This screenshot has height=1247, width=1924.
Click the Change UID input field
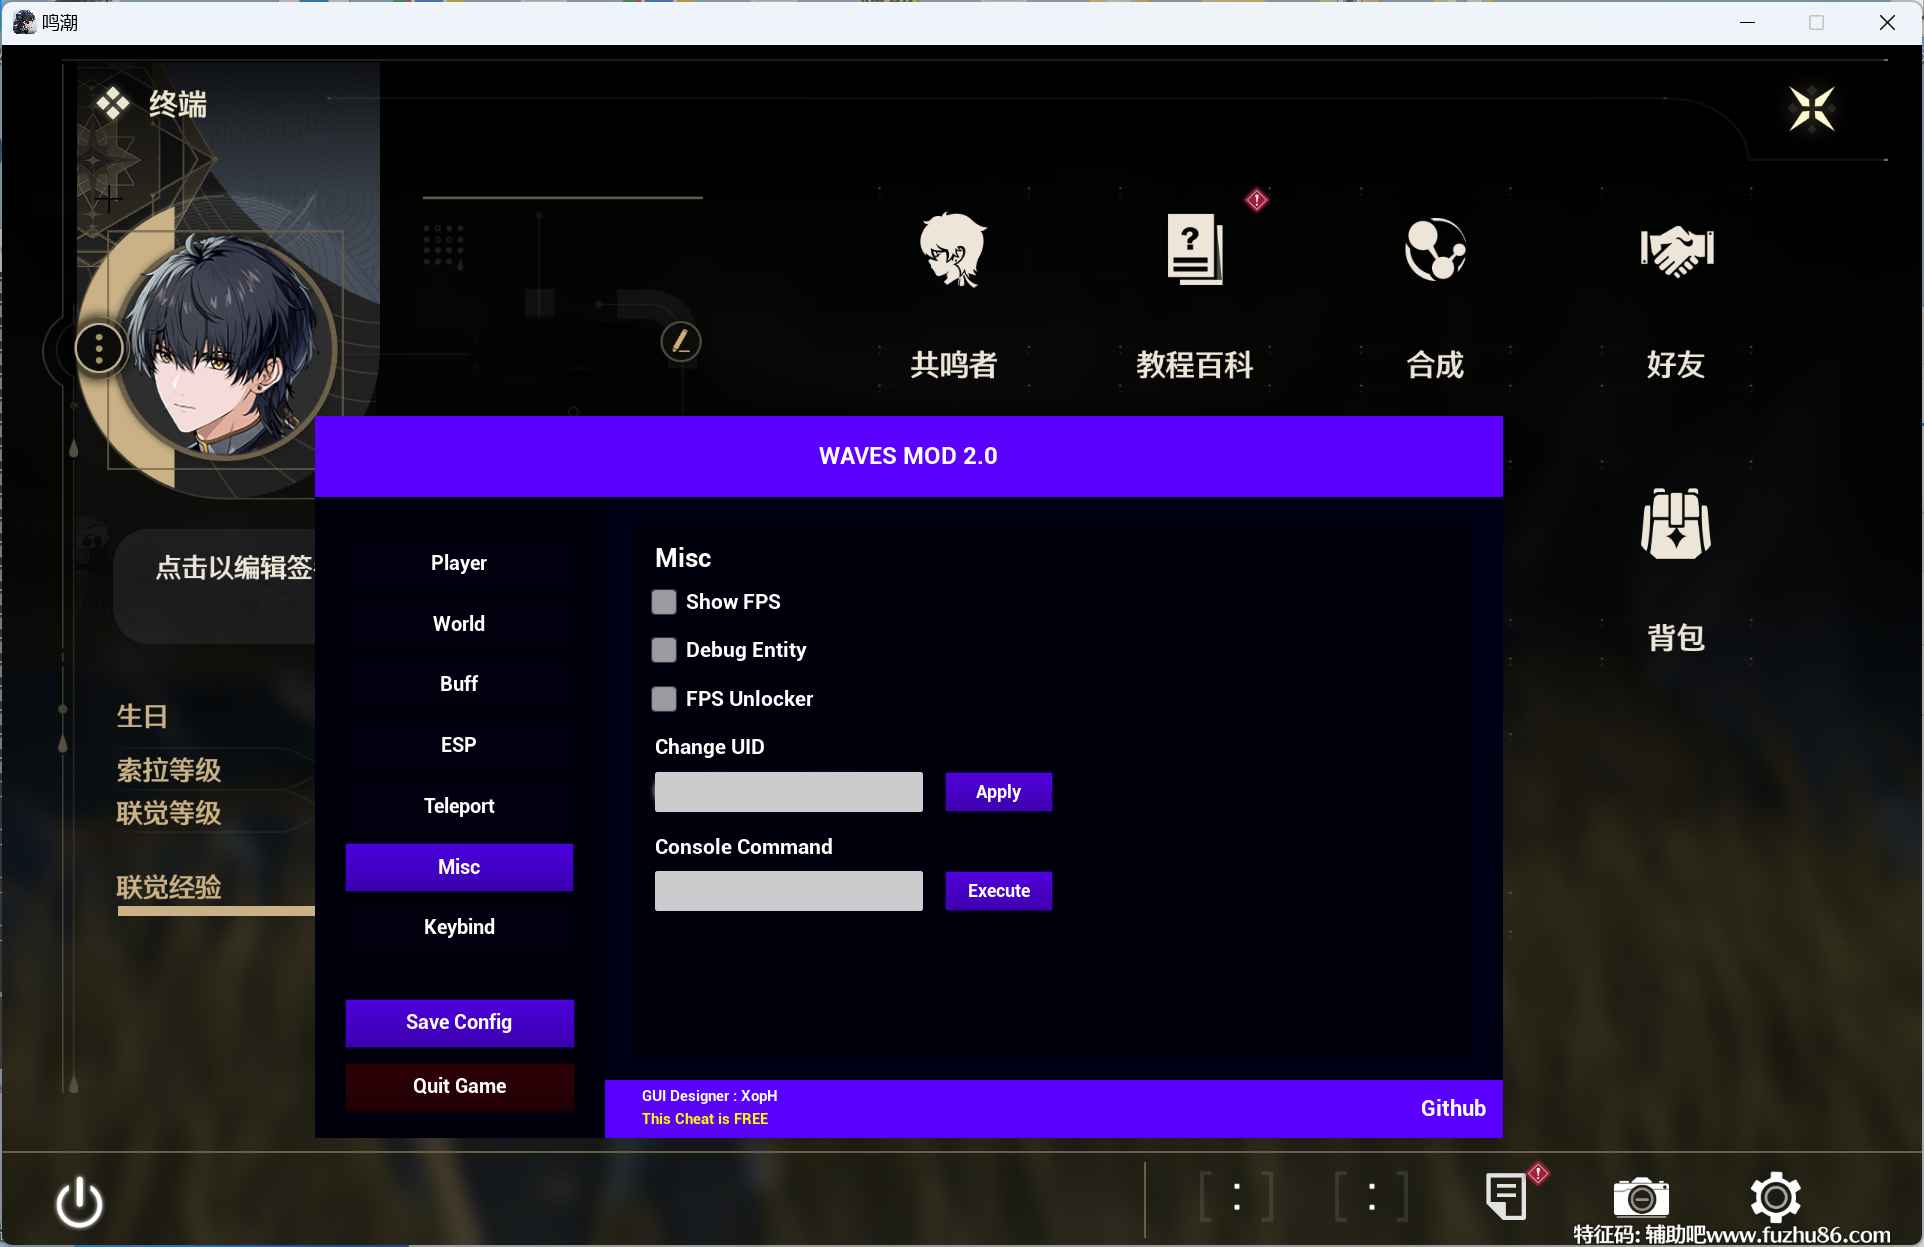[x=788, y=791]
